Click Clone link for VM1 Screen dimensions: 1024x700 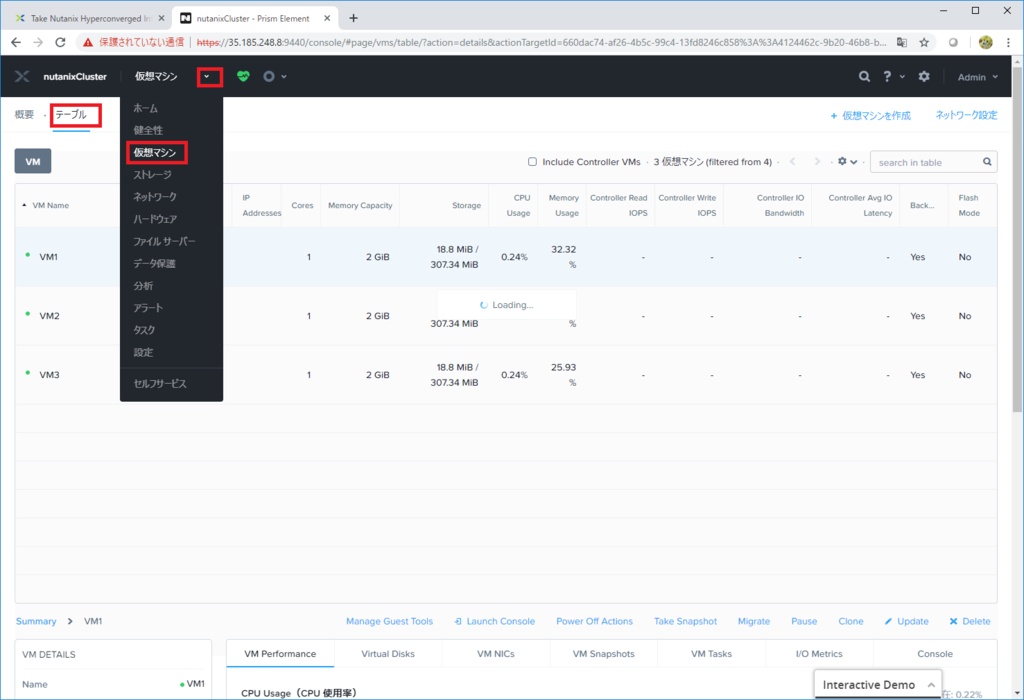coord(850,621)
